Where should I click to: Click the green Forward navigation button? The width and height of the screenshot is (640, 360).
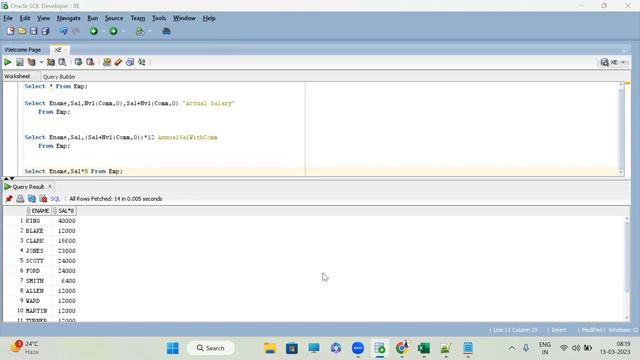pos(113,31)
